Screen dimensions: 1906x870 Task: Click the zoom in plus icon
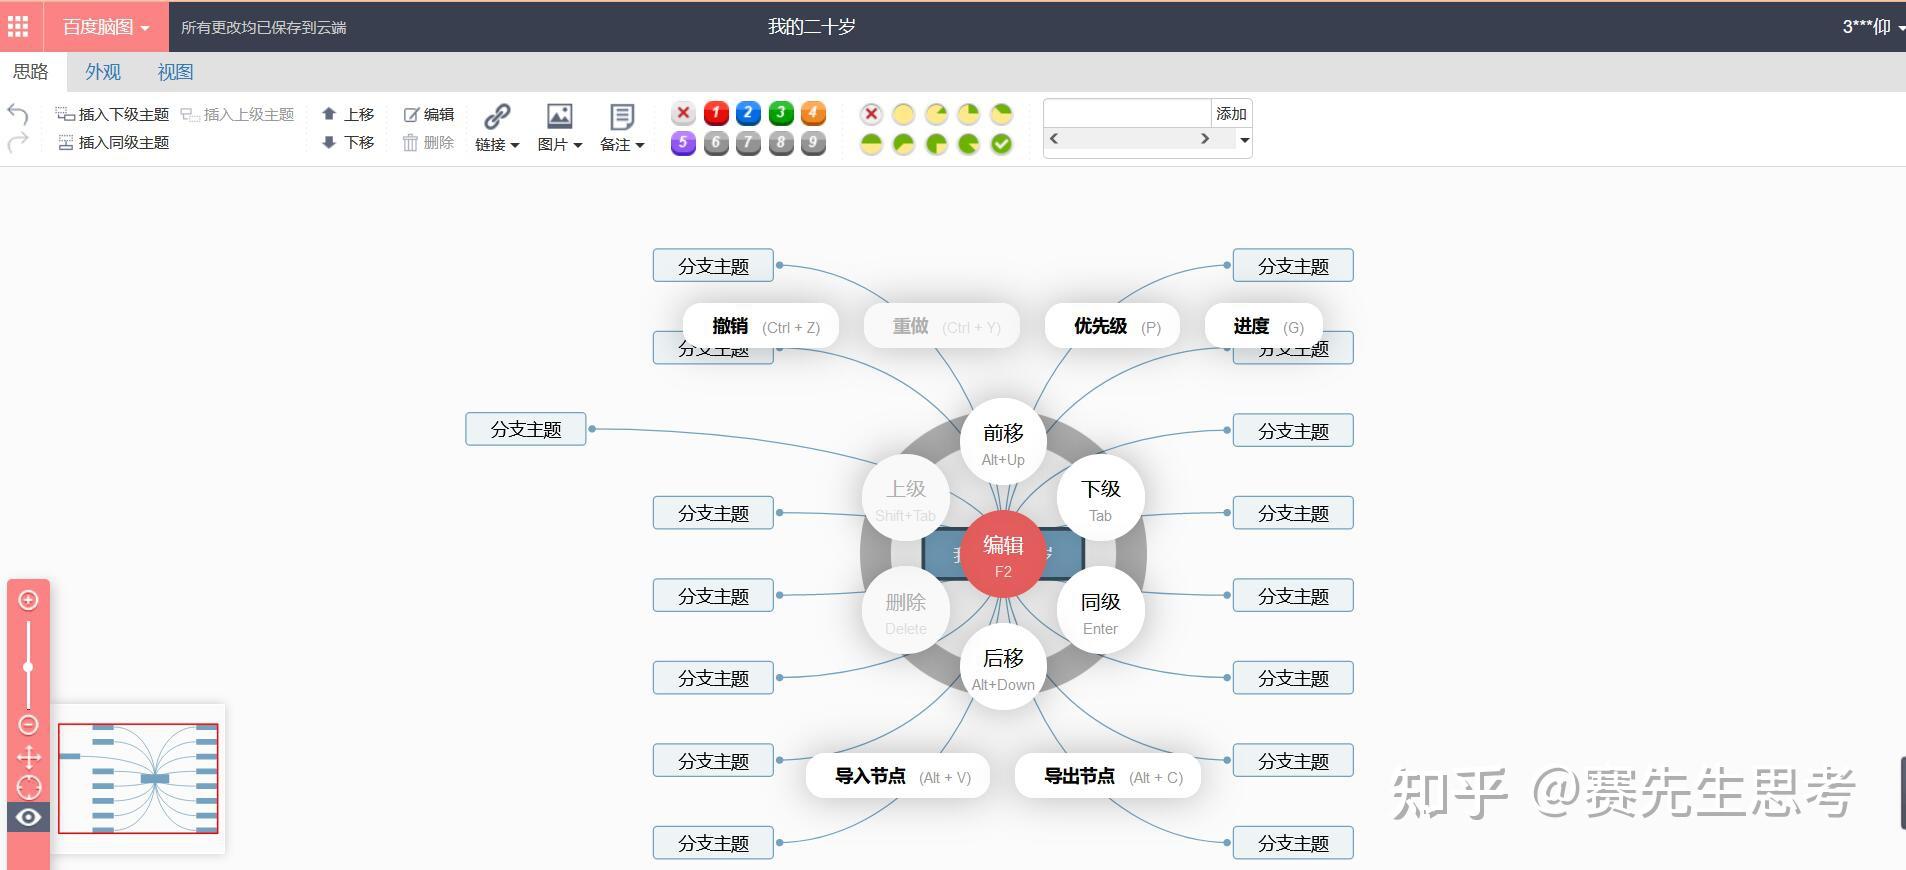tap(28, 600)
